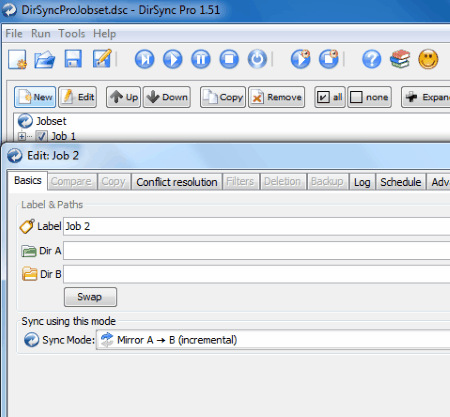
Task: Save jobset using floppy disk icon
Action: [73, 59]
